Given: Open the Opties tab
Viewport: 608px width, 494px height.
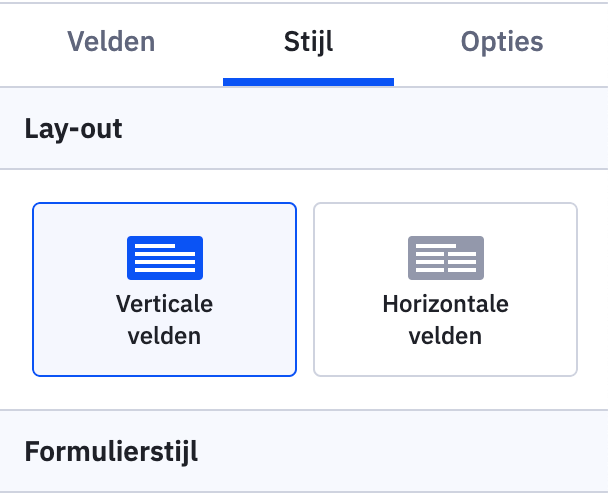Looking at the screenshot, I should pyautogui.click(x=502, y=41).
